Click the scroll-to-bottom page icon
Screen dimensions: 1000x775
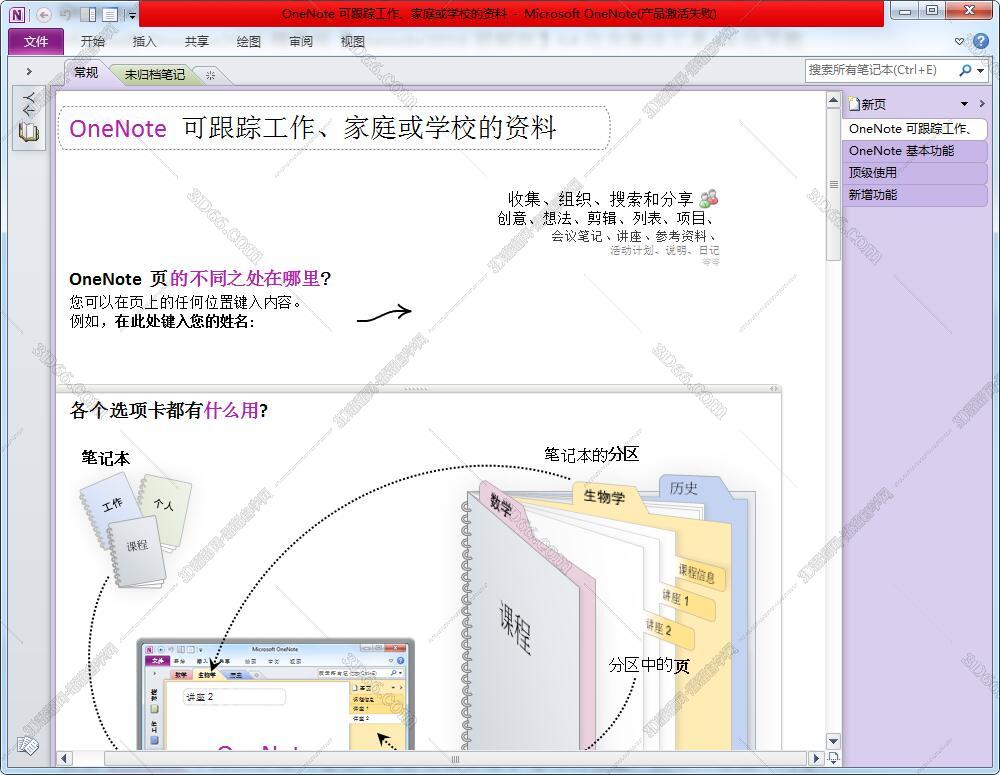point(833,758)
